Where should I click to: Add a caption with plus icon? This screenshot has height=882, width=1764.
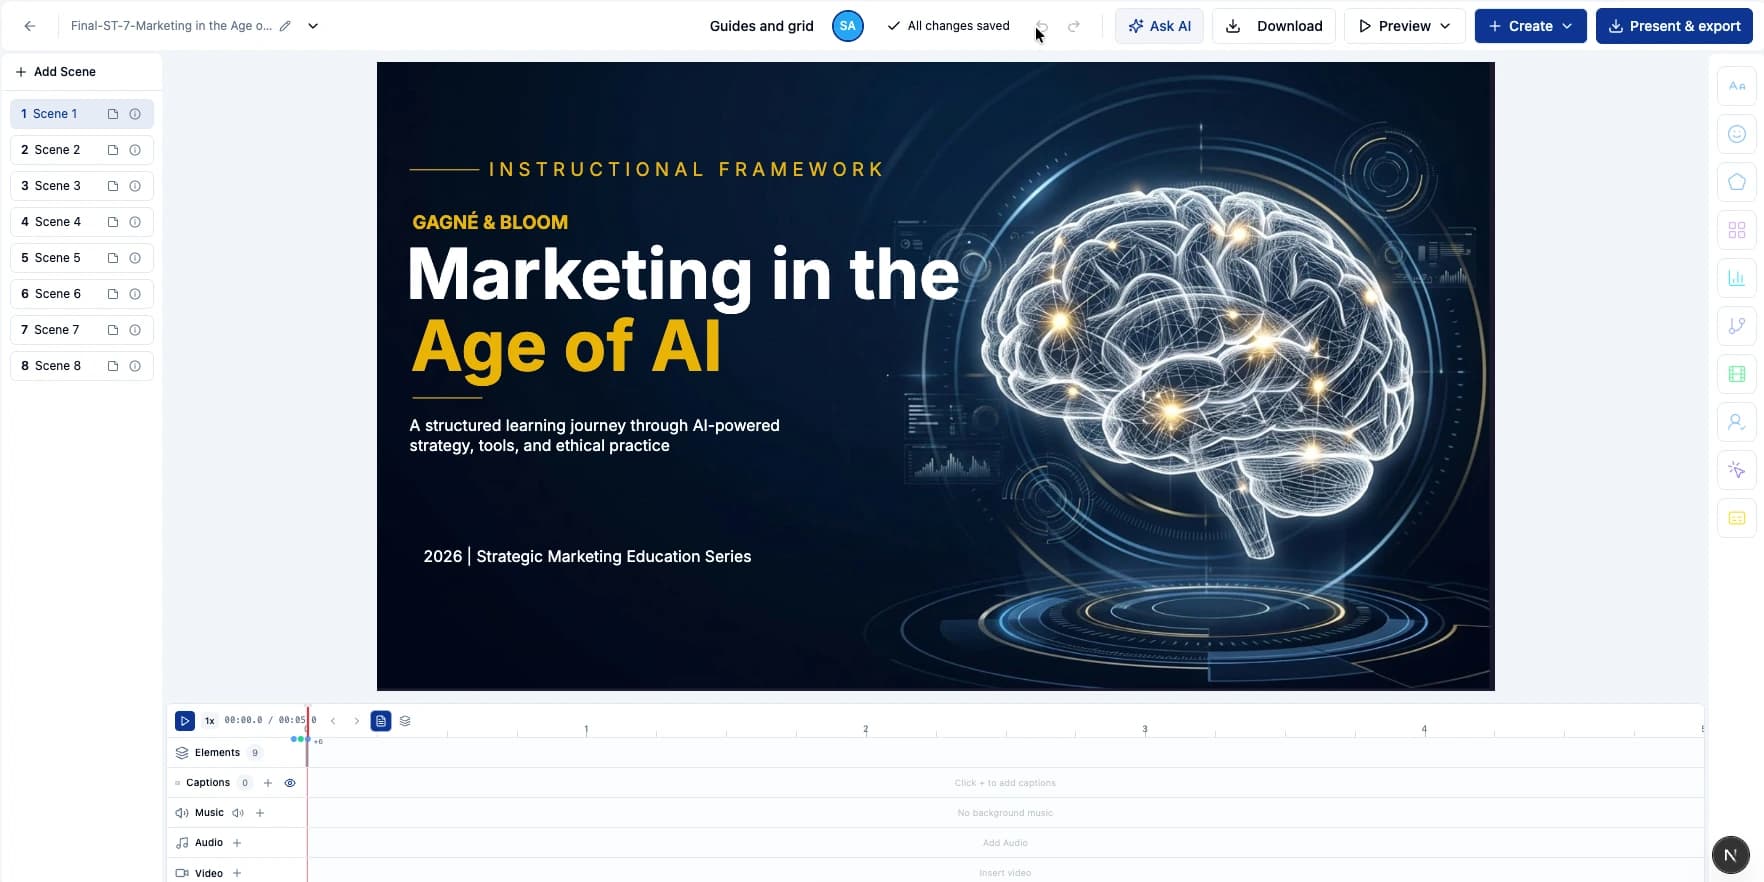(268, 783)
